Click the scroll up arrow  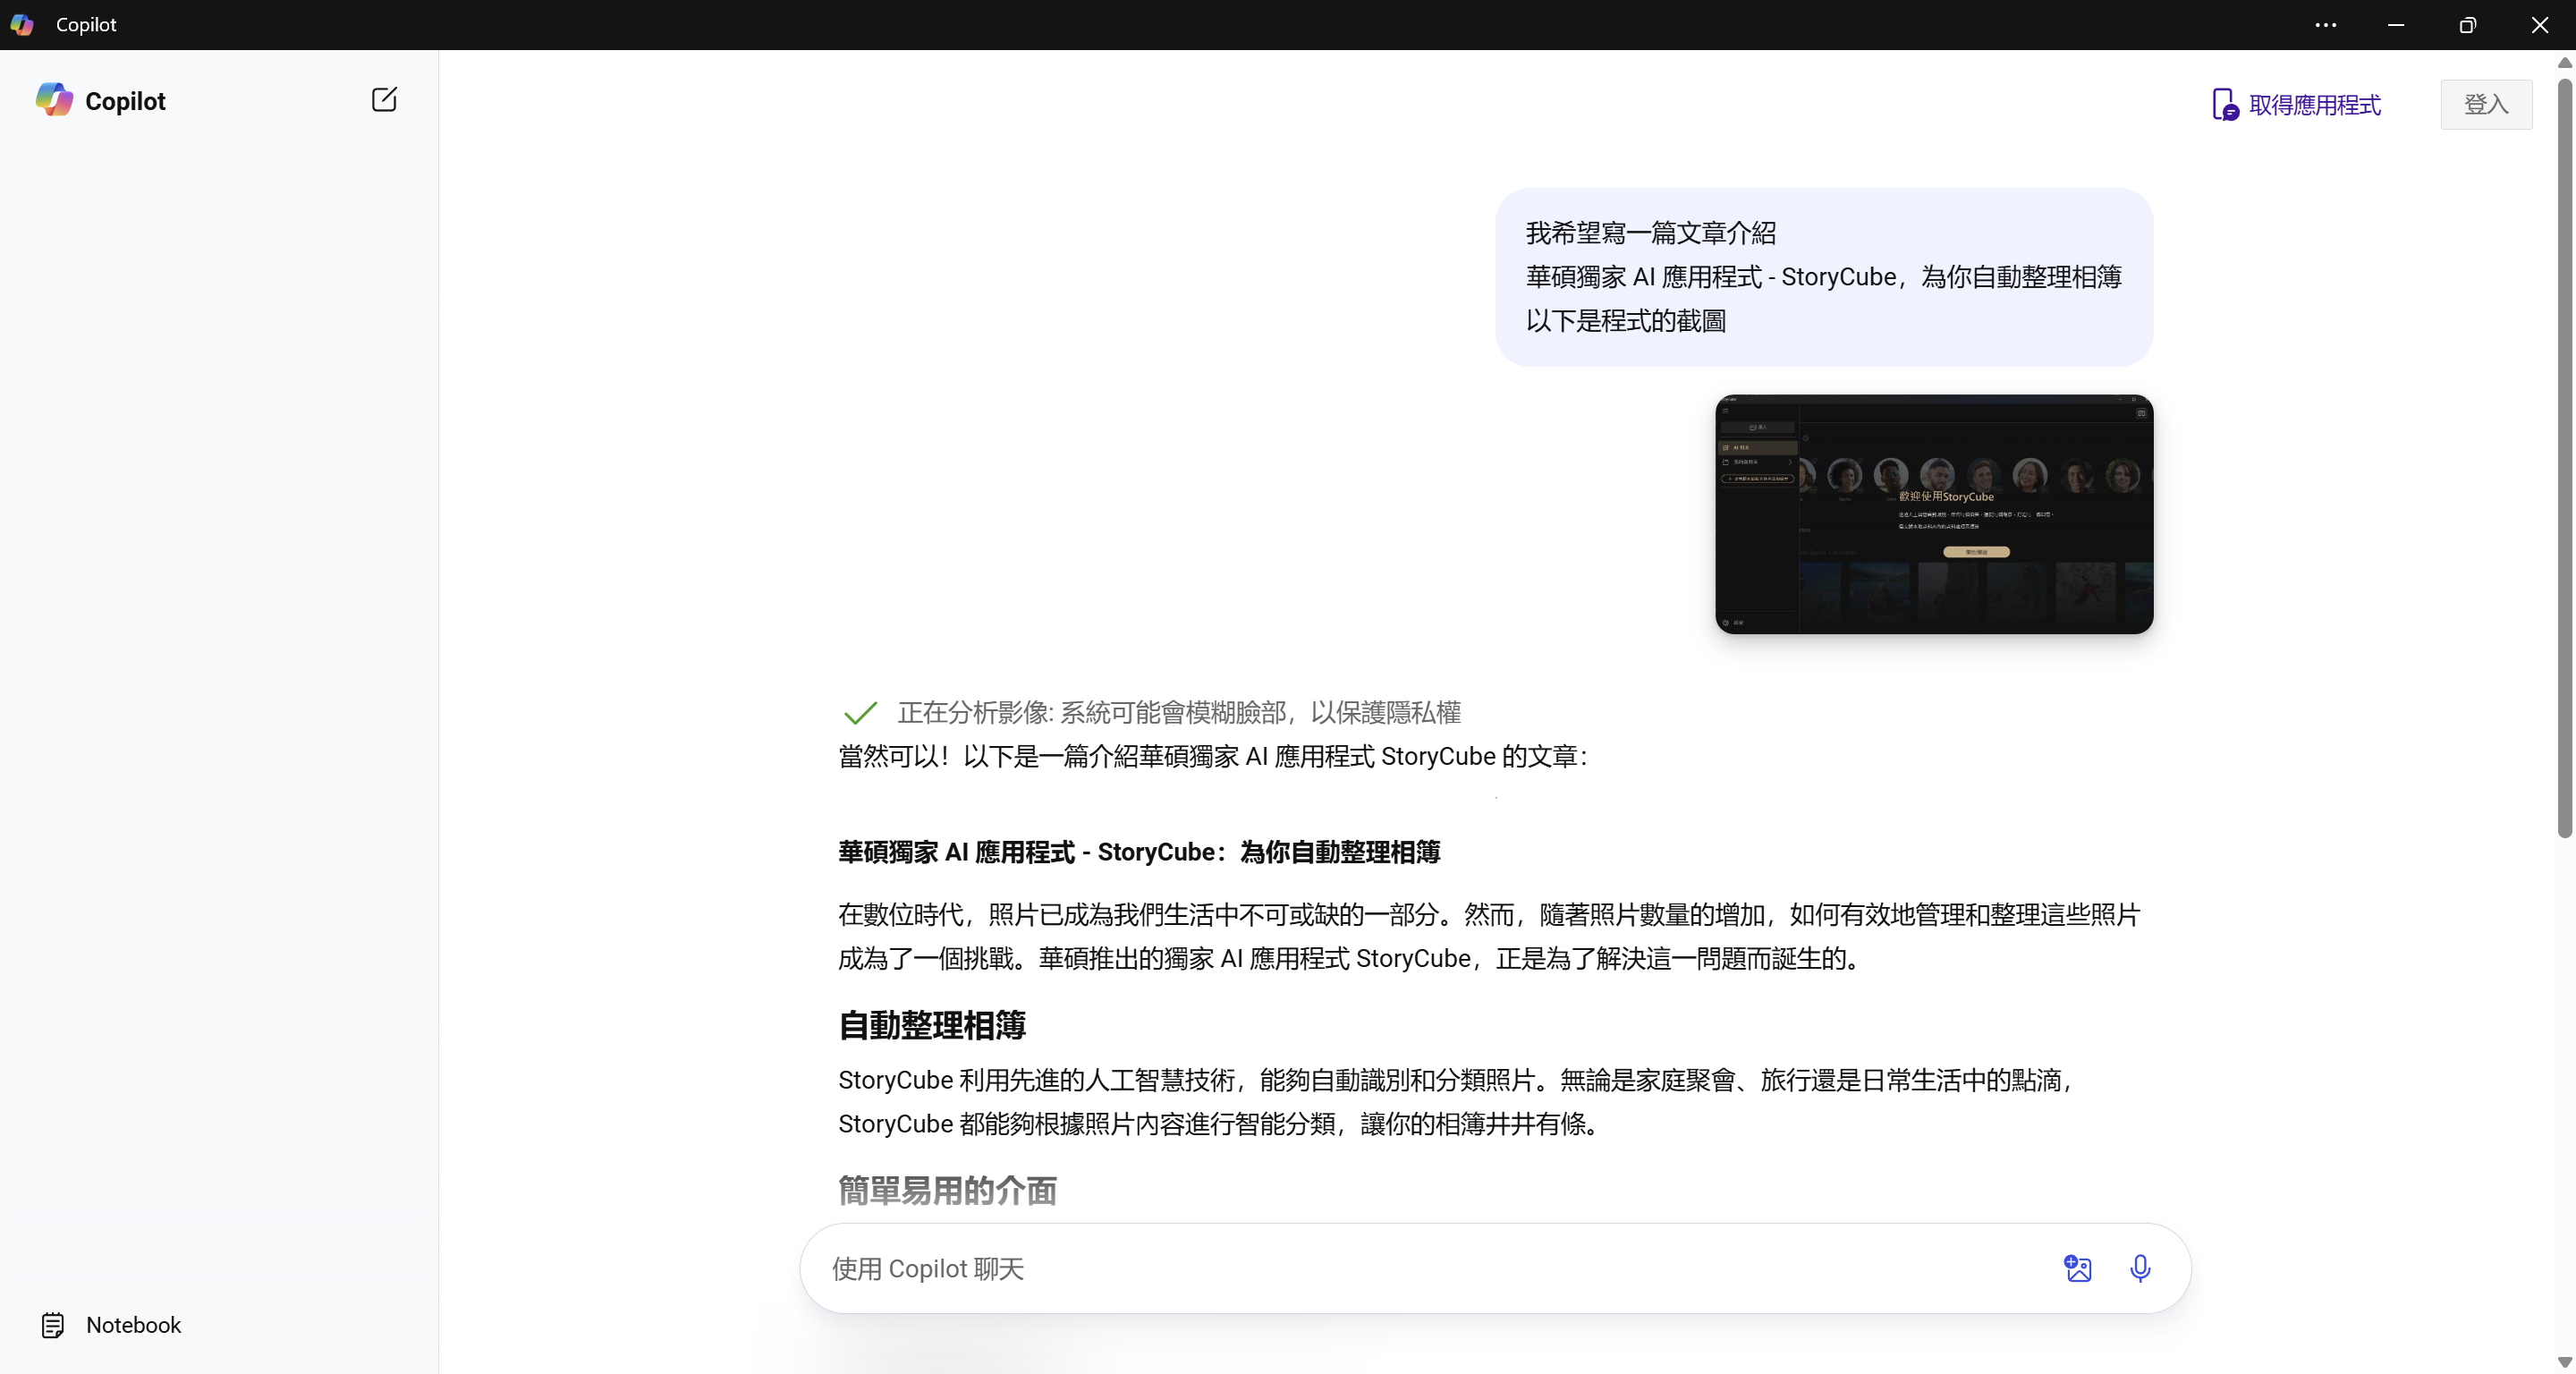click(2564, 63)
